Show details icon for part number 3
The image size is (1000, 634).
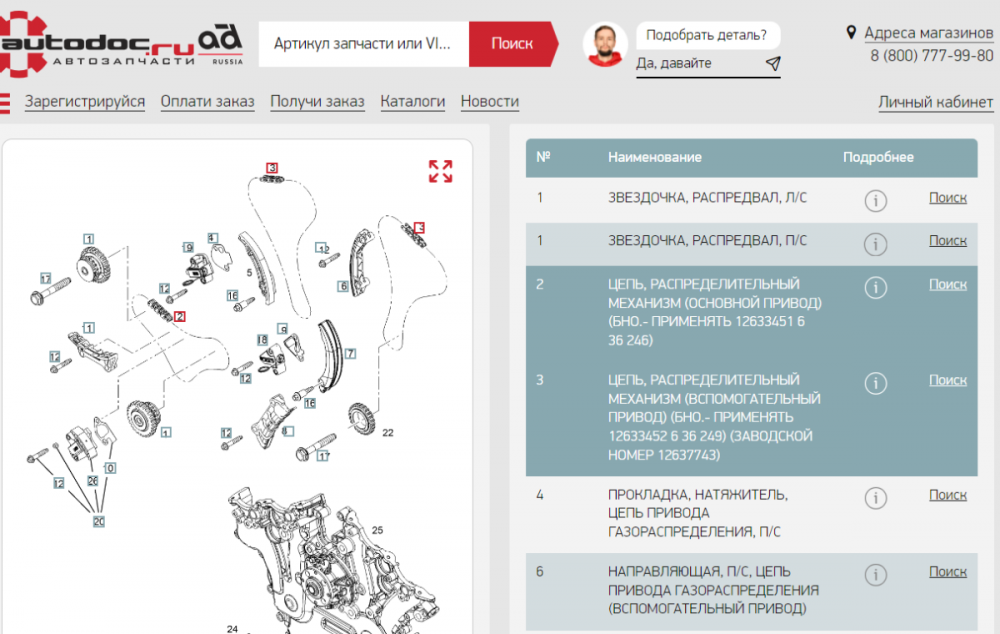click(875, 384)
